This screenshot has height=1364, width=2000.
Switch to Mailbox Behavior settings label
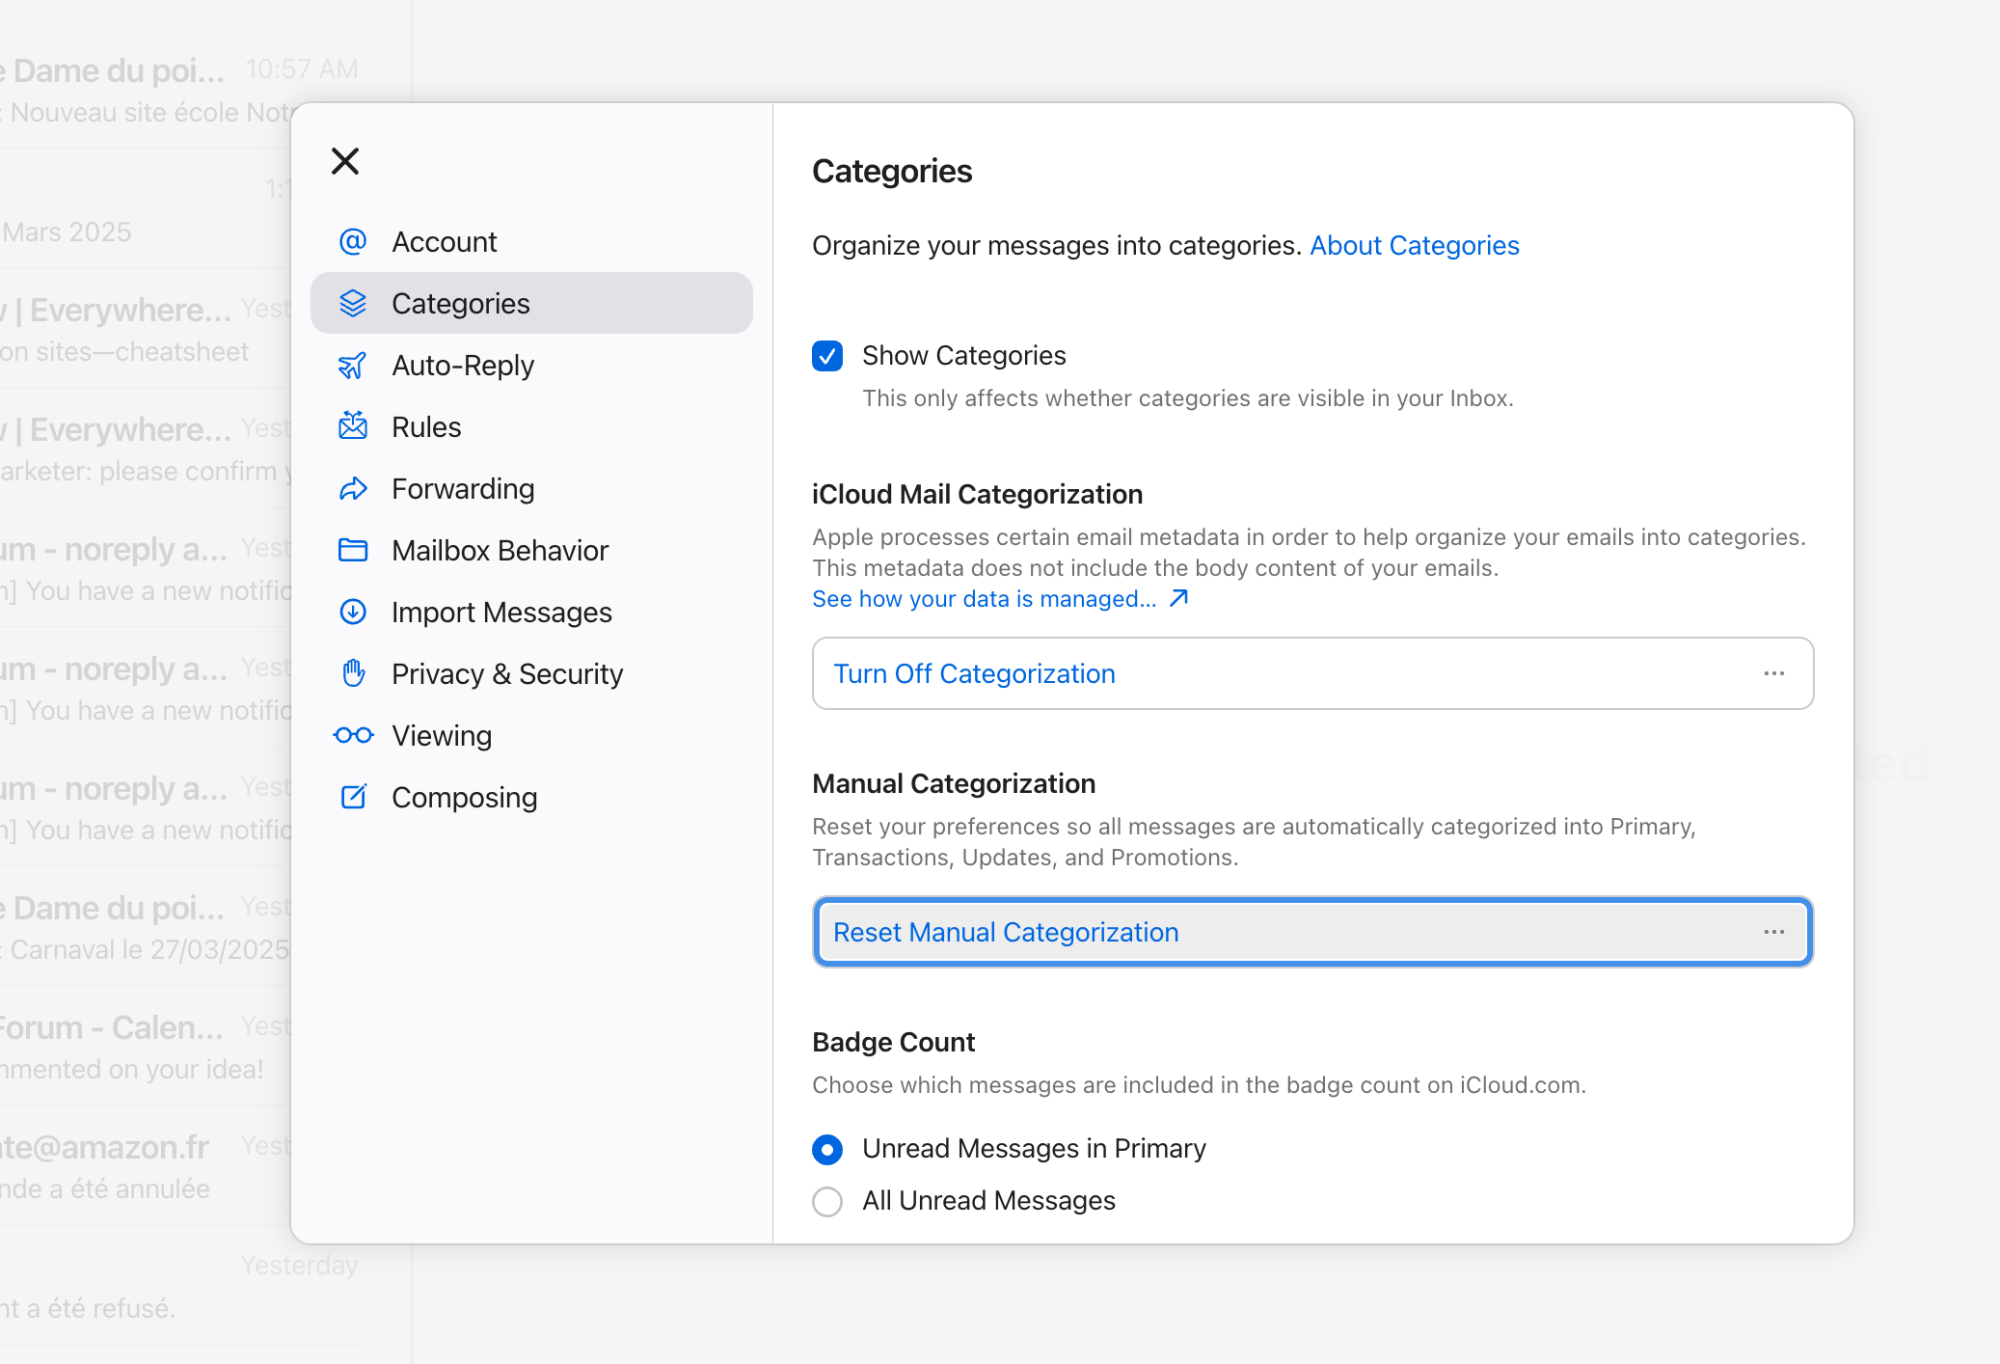point(499,551)
